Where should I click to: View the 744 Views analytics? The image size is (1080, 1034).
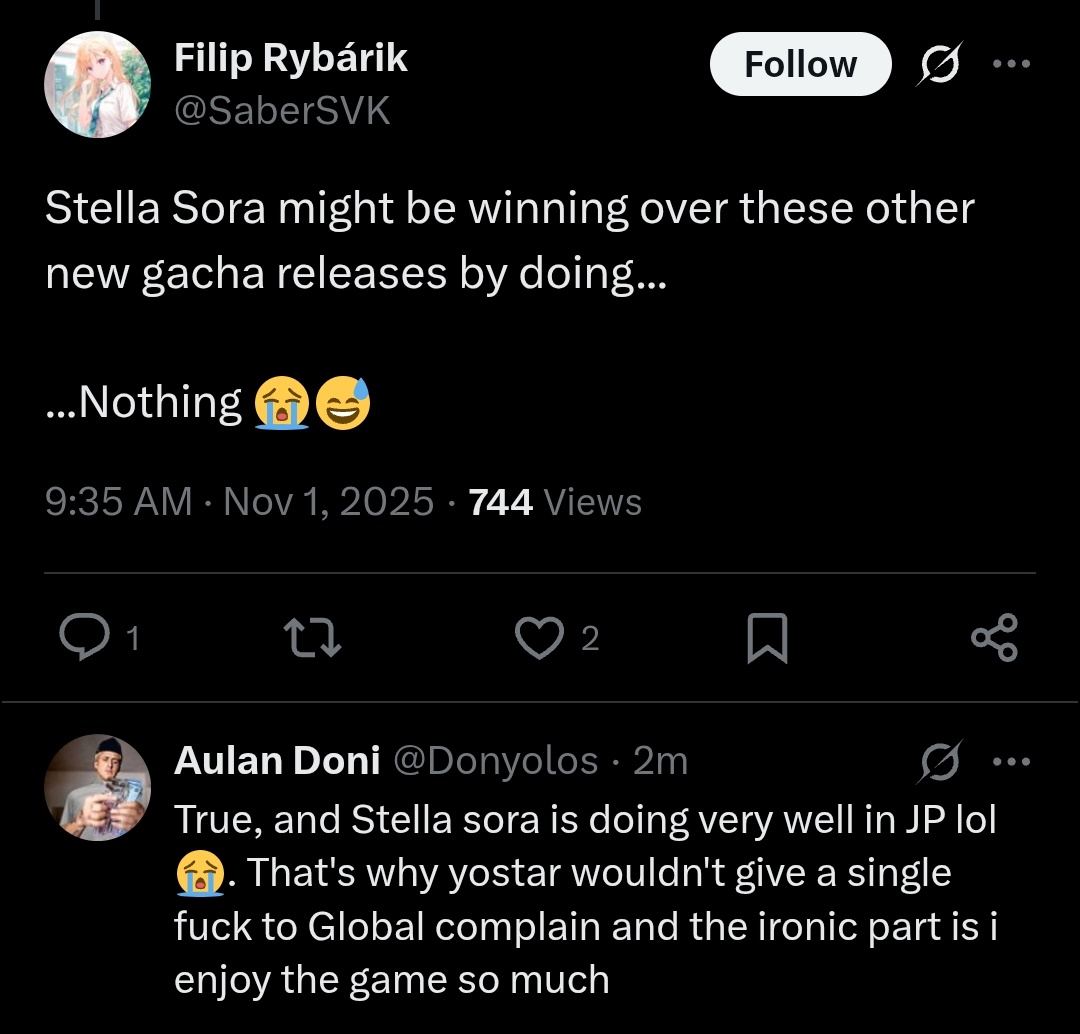[555, 501]
